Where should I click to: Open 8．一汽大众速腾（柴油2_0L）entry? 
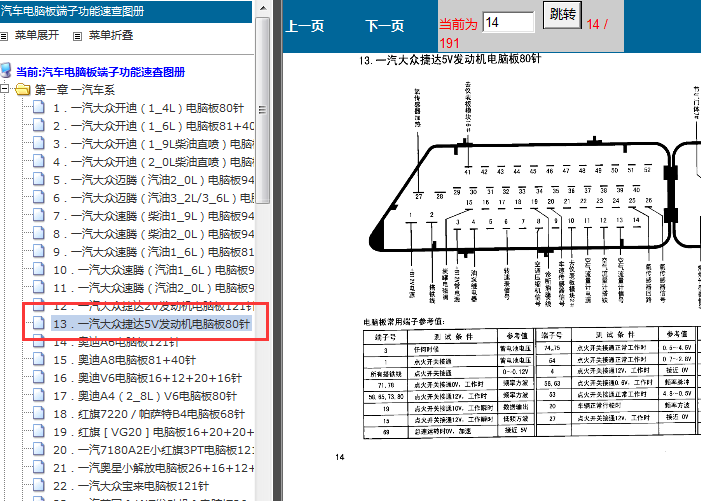[x=153, y=234]
